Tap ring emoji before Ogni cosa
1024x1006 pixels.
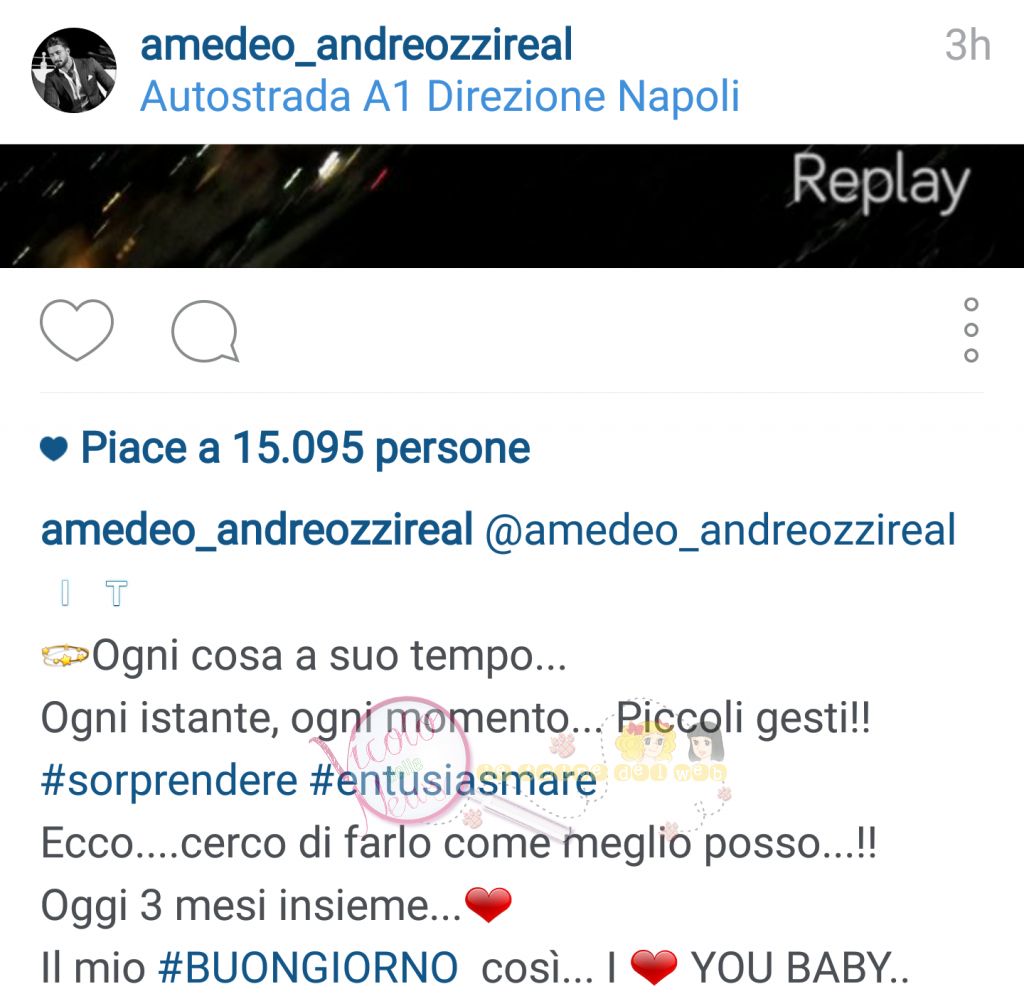point(65,655)
